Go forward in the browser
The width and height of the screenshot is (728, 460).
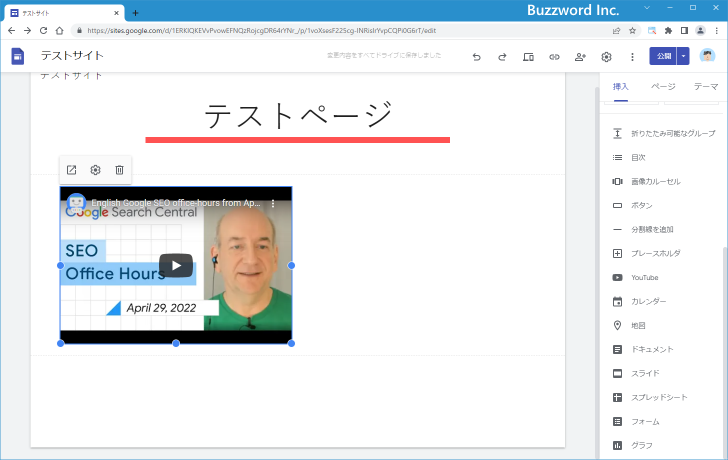click(27, 31)
